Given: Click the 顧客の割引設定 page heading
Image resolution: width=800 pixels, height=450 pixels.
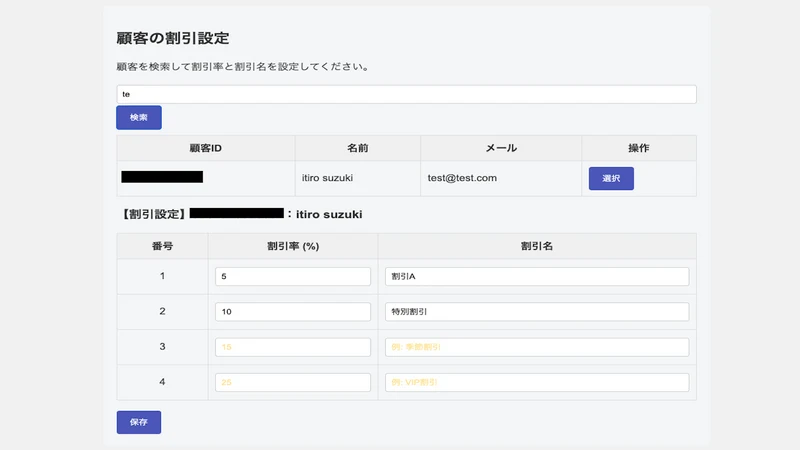Looking at the screenshot, I should click(x=173, y=38).
